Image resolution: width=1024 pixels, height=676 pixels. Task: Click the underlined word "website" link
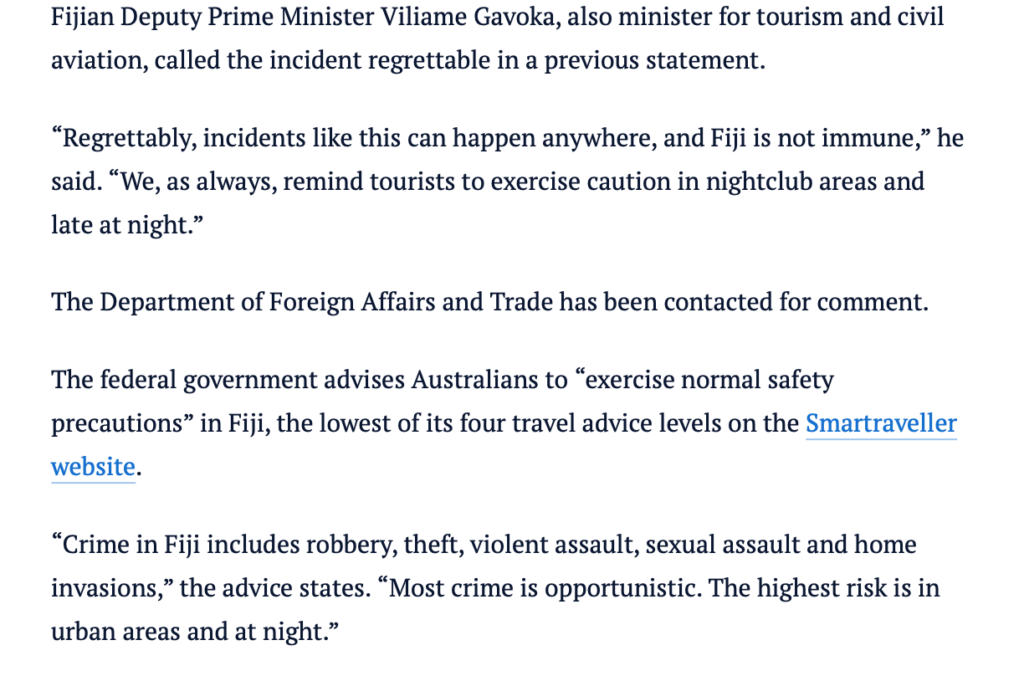tap(92, 467)
